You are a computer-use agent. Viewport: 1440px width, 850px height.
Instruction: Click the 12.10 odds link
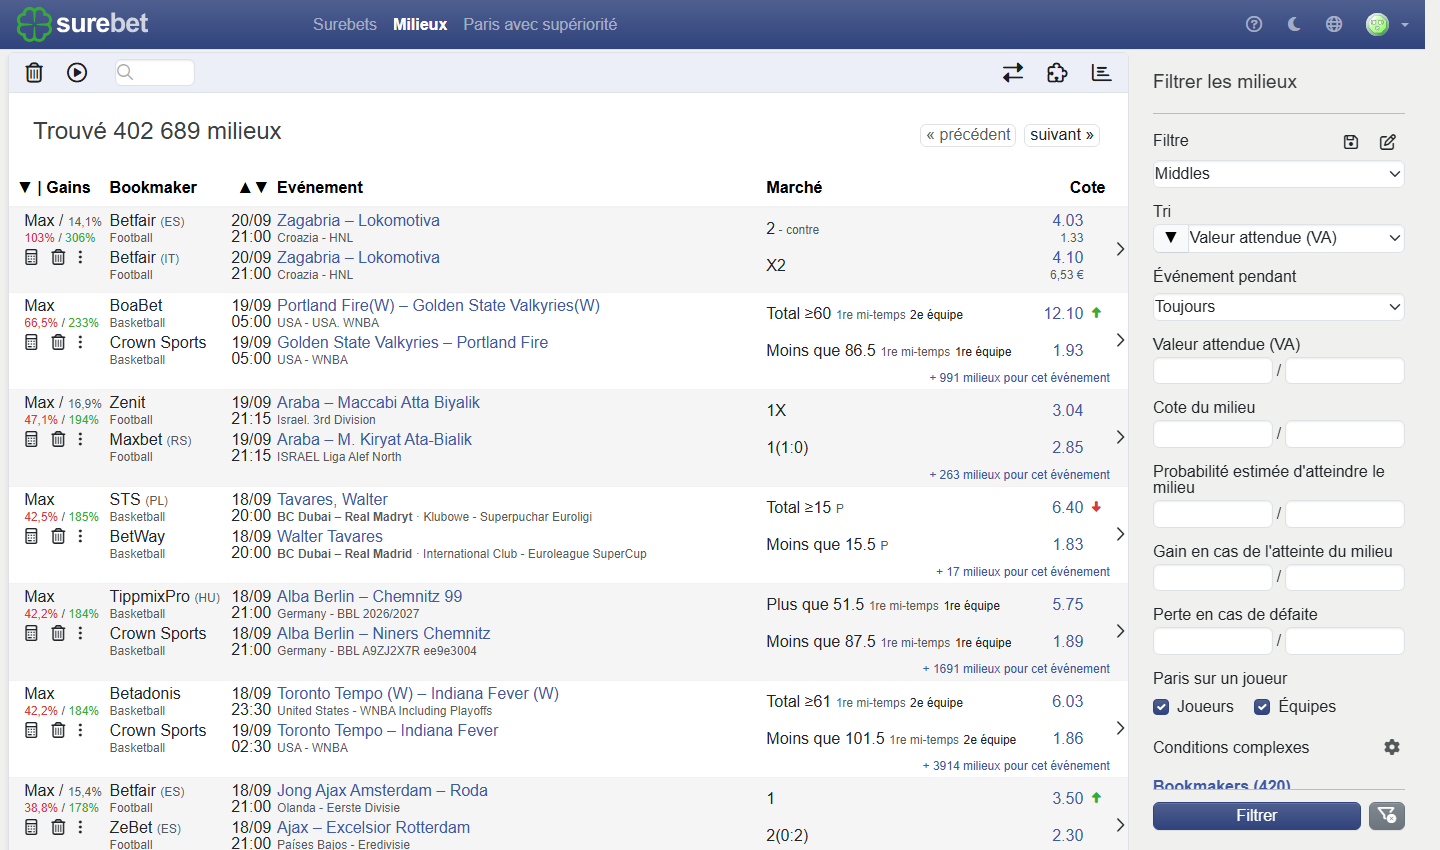coord(1064,314)
